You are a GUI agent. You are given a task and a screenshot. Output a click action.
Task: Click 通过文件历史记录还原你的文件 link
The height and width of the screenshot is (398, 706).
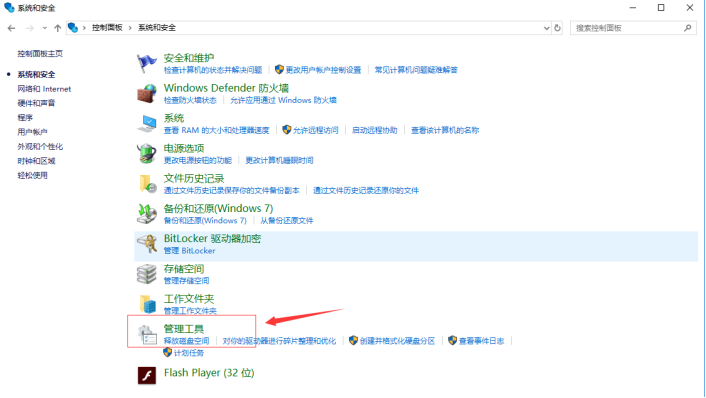click(366, 190)
